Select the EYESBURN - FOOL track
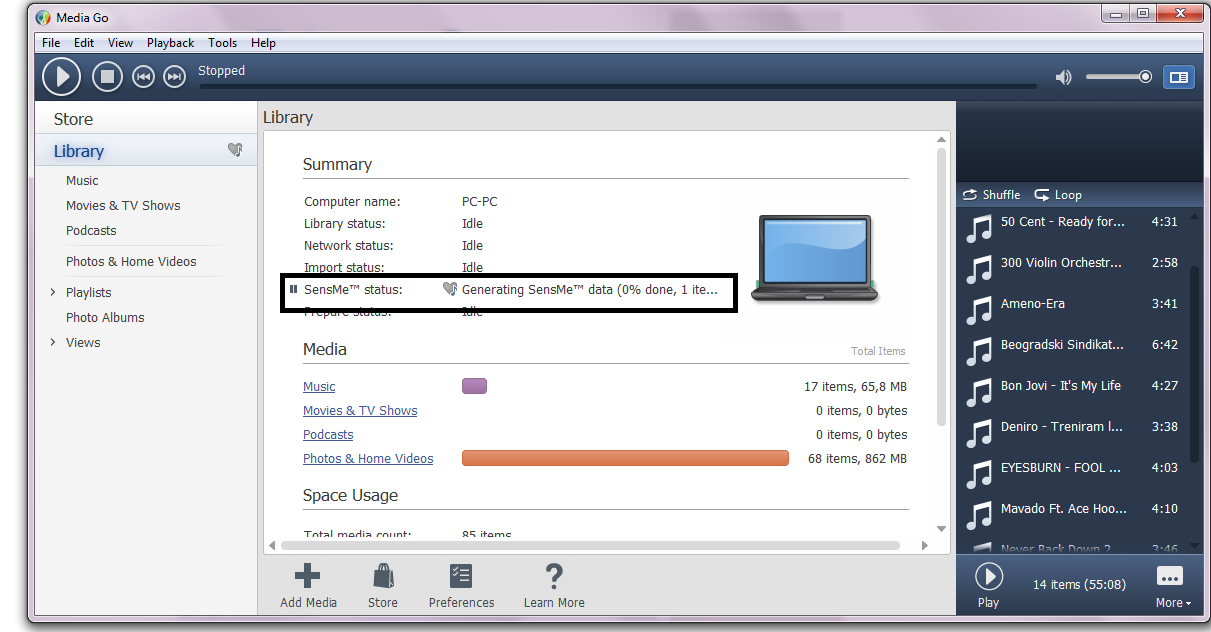The width and height of the screenshot is (1211, 632). point(1072,475)
